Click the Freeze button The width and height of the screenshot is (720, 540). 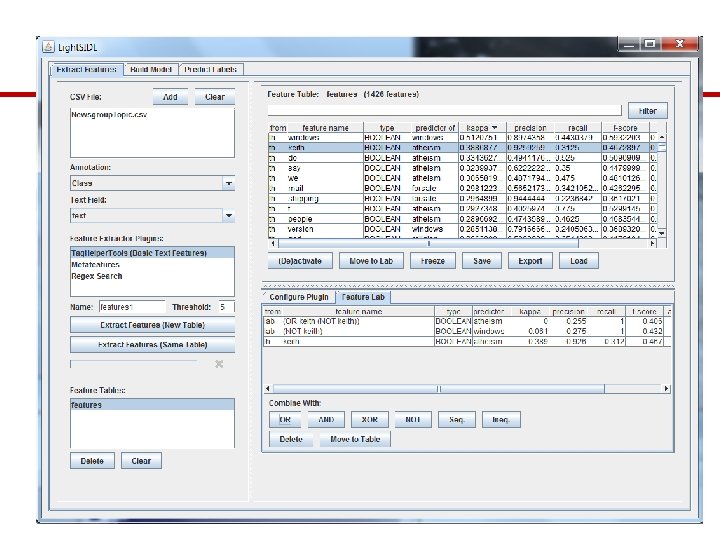pos(433,261)
